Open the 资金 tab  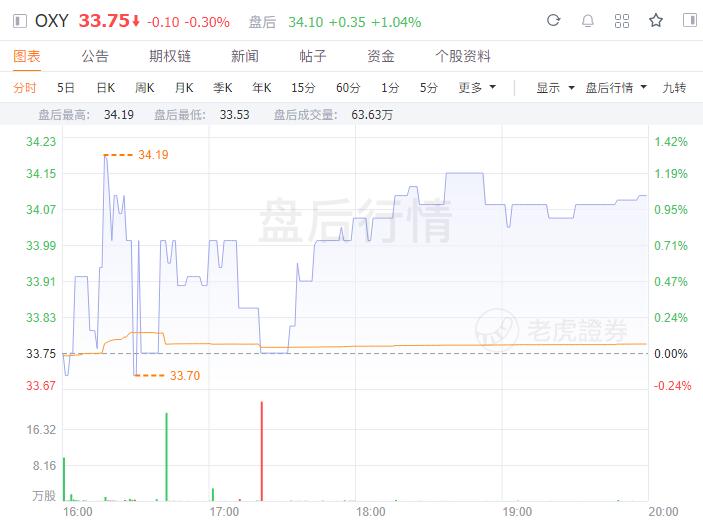point(381,56)
